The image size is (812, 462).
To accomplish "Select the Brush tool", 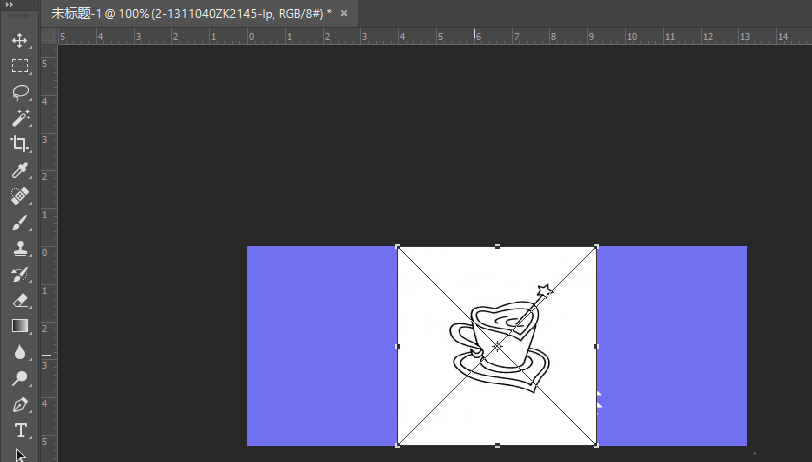I will click(x=20, y=223).
